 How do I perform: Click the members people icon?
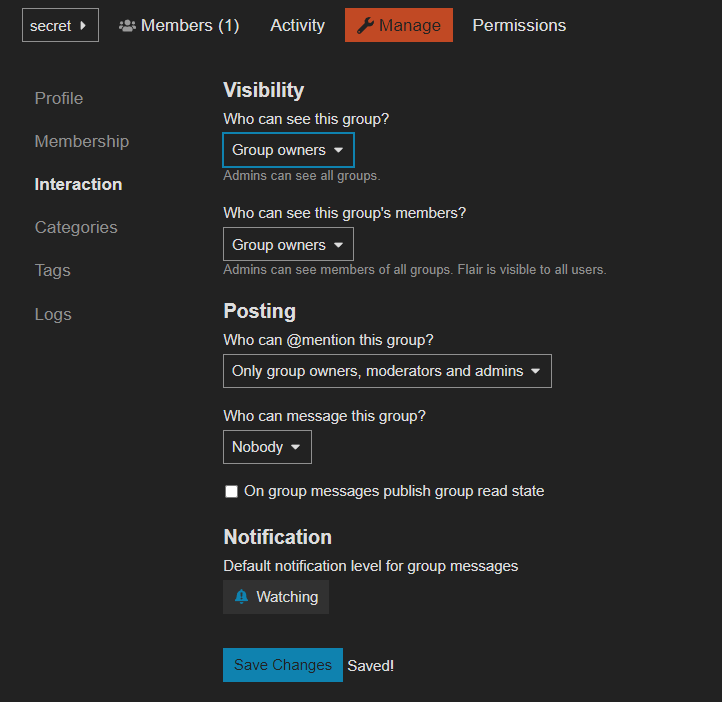pyautogui.click(x=127, y=26)
